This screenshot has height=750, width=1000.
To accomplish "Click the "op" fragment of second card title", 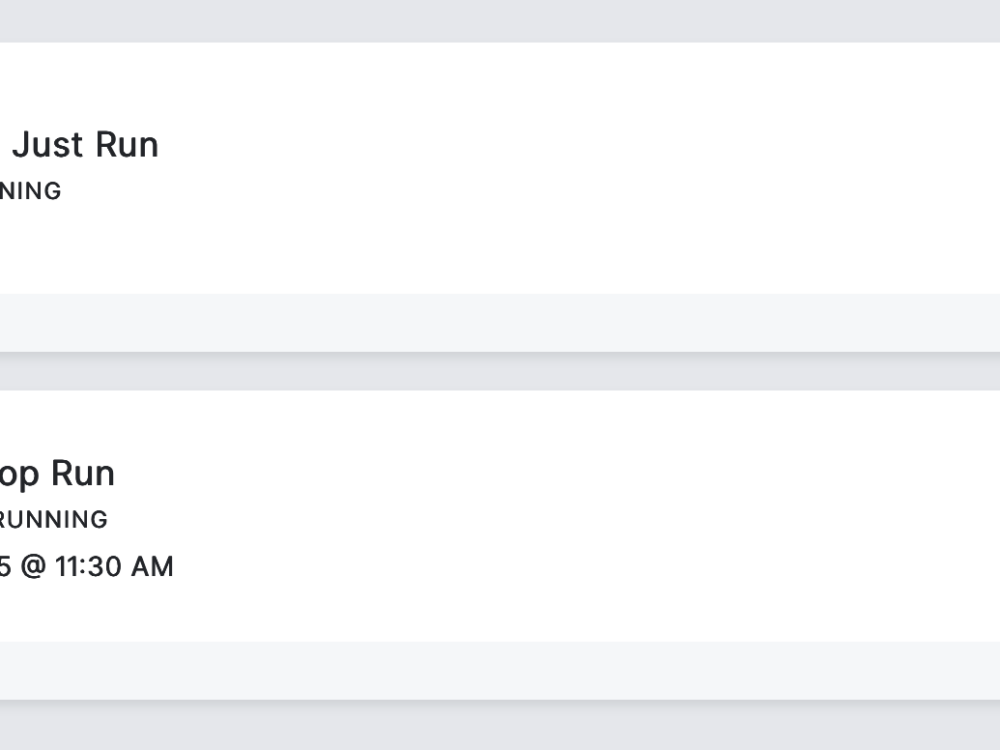I will [x=20, y=475].
